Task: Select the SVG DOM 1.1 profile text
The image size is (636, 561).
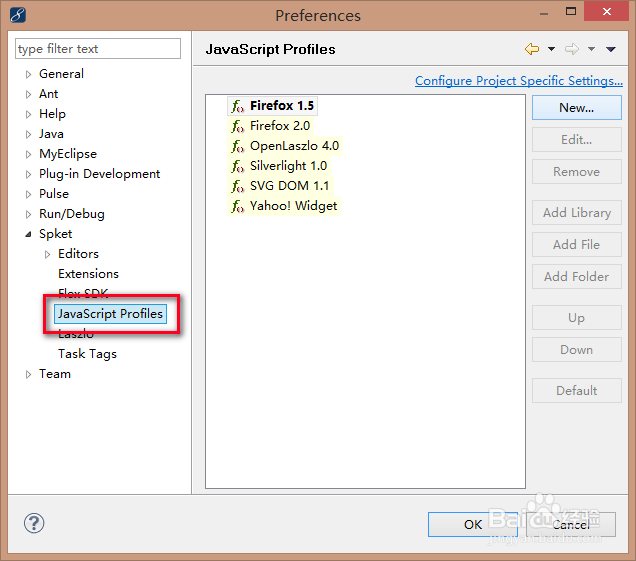Action: [x=290, y=186]
